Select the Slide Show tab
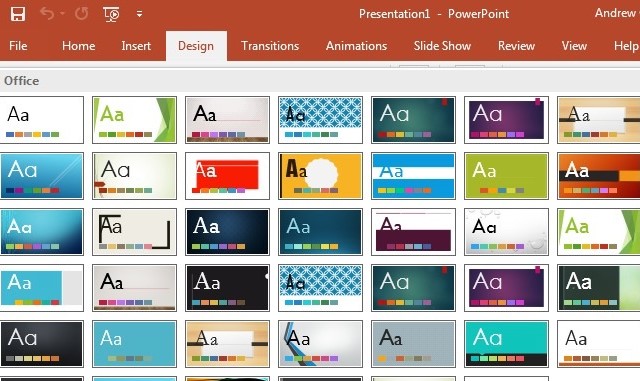This screenshot has height=381, width=640. pyautogui.click(x=442, y=46)
